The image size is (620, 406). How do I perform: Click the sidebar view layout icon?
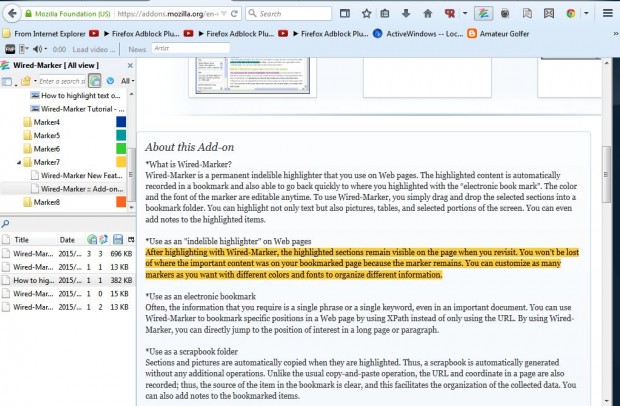point(7,81)
